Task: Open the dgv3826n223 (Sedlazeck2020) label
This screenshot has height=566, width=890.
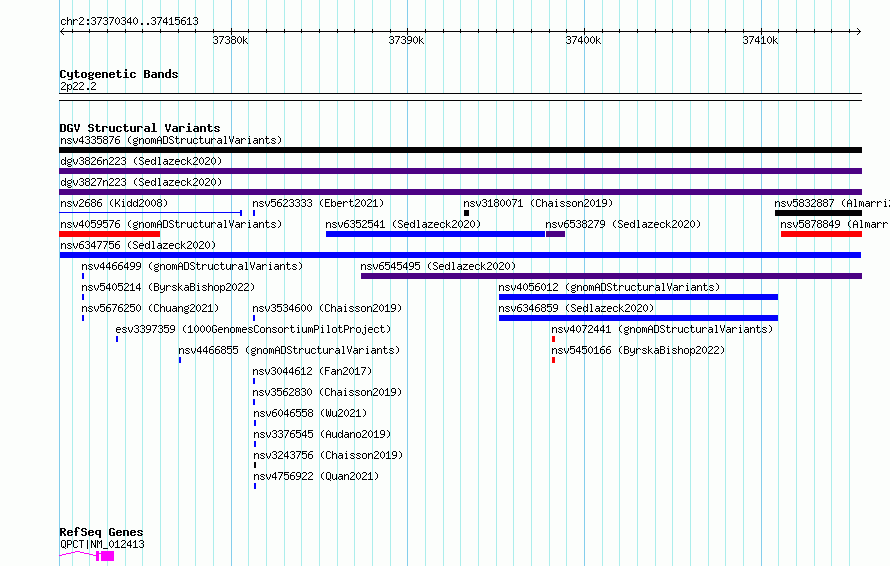Action: click(141, 161)
